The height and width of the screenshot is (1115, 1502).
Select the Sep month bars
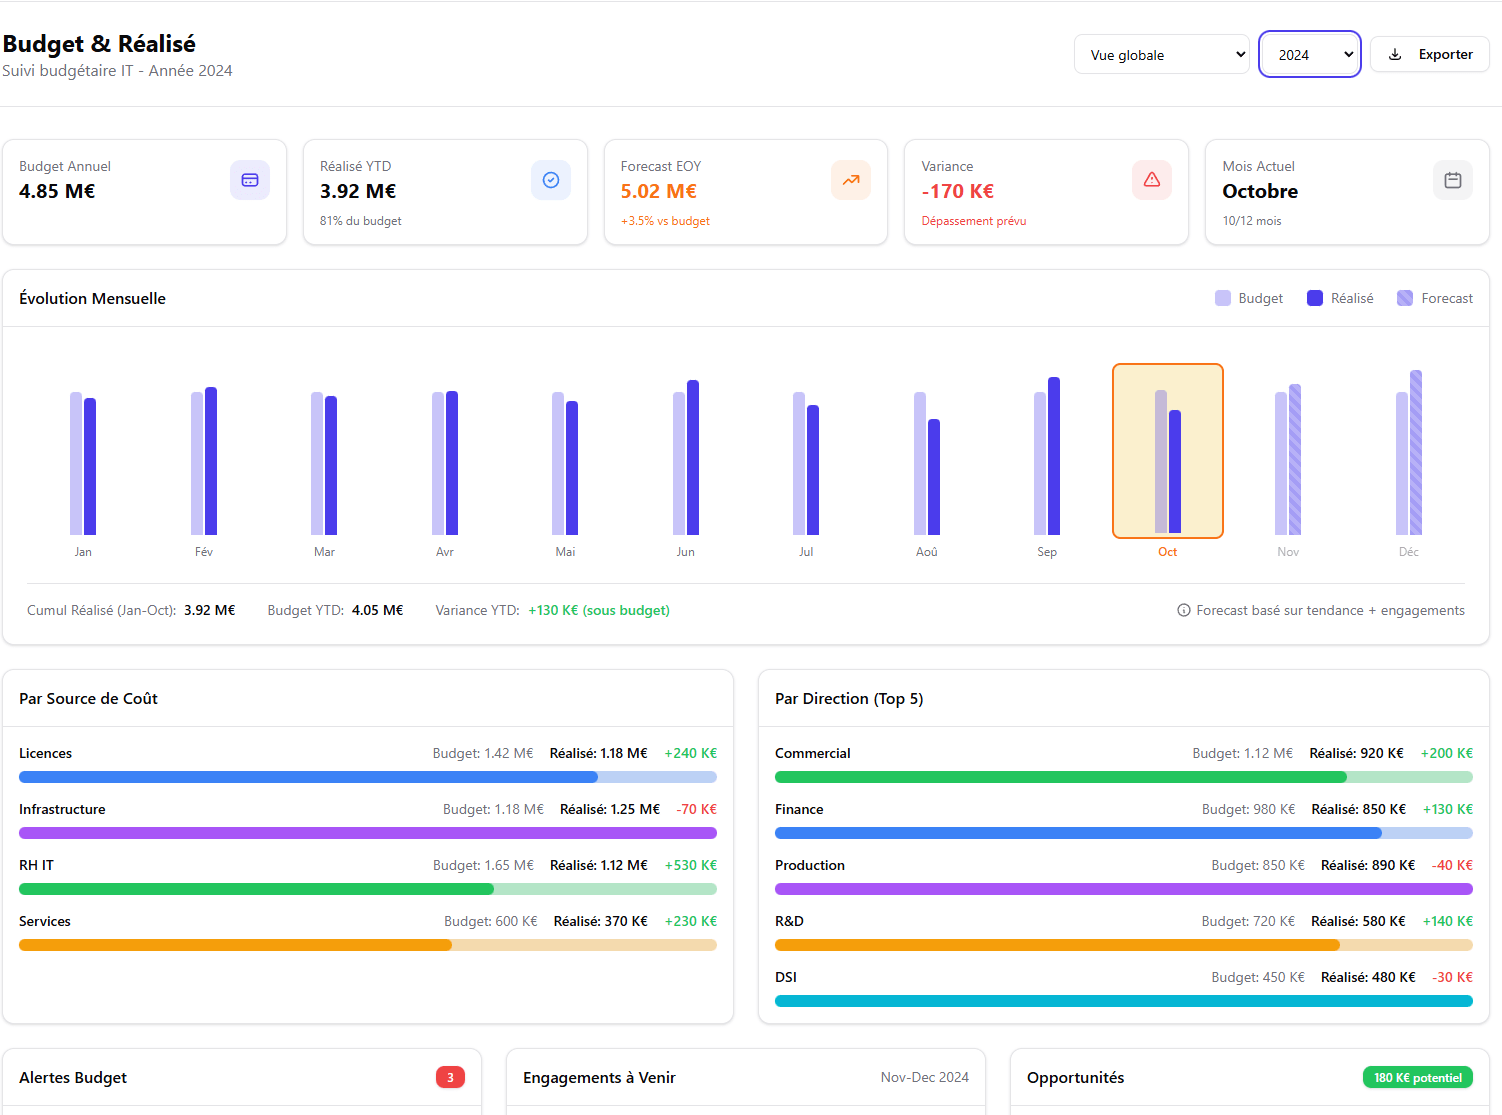pyautogui.click(x=1047, y=460)
